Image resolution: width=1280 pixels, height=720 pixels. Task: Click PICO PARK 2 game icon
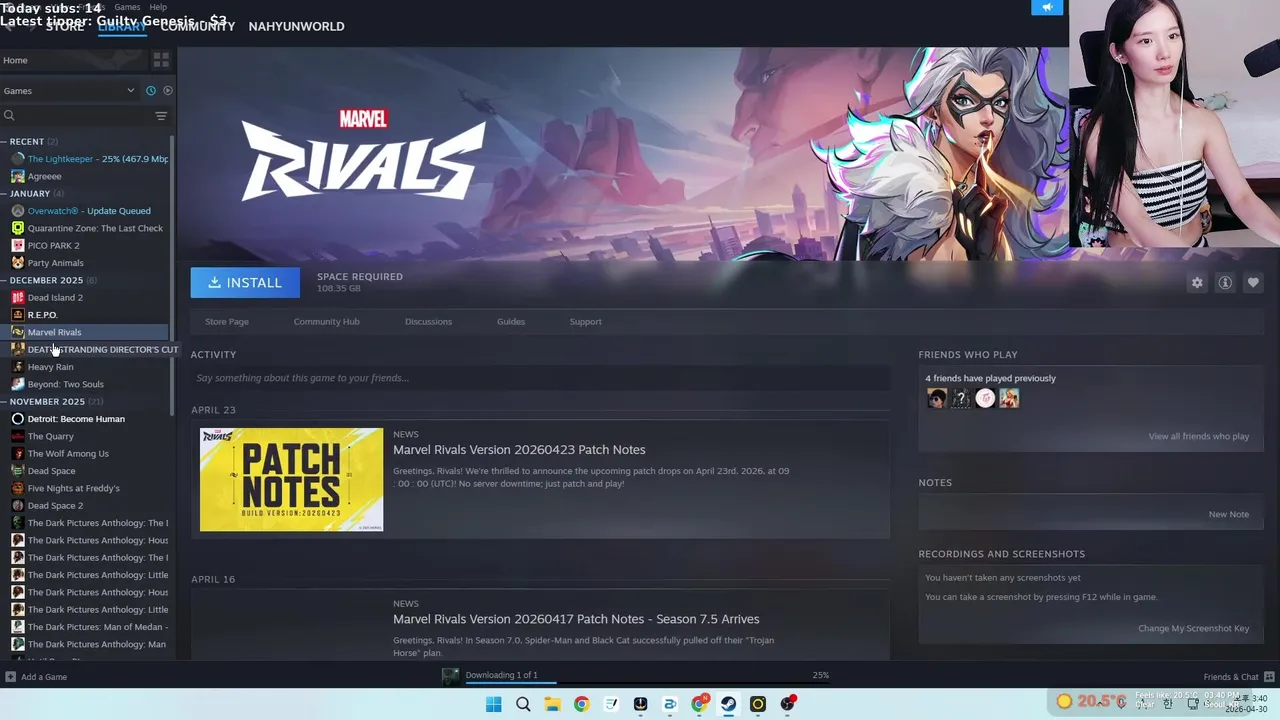pos(18,245)
